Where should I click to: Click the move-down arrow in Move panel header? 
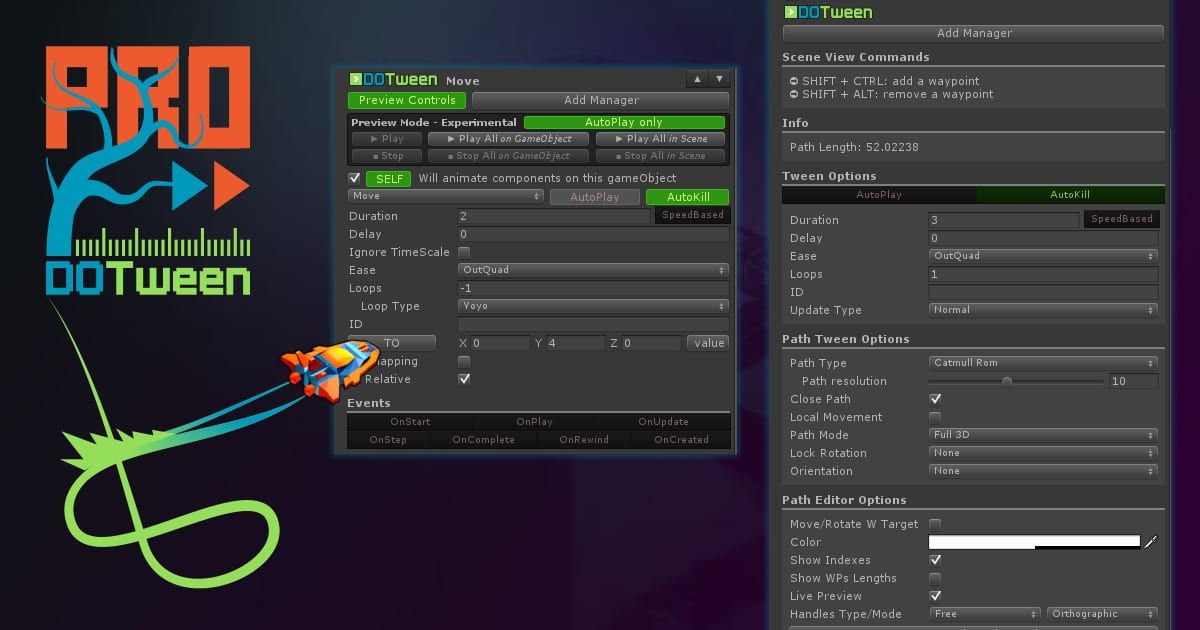pyautogui.click(x=719, y=79)
